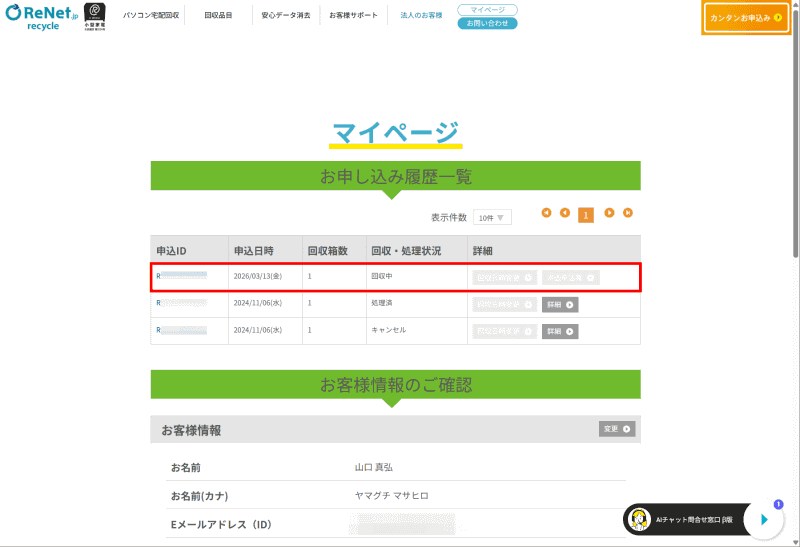Screen dimensions: 800x547
Task: Click first greyed button in 回収中 row
Action: [504, 278]
